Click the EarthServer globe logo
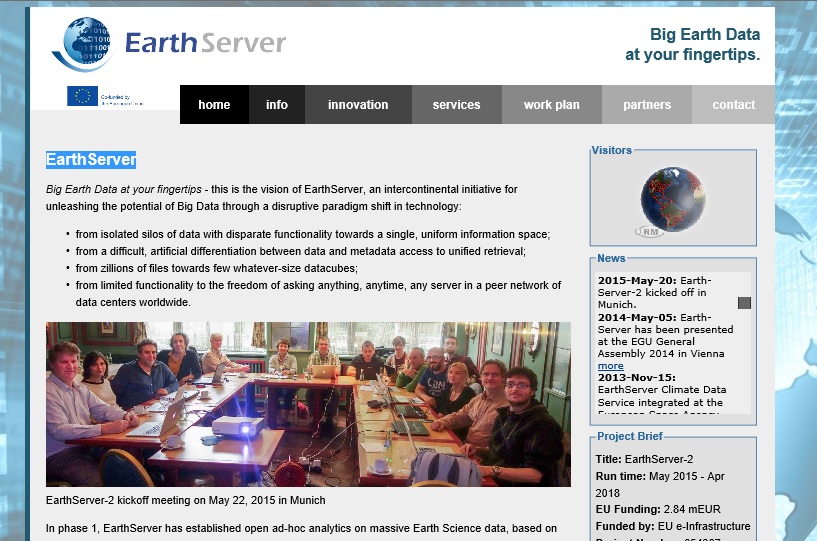The height and width of the screenshot is (541, 817). click(x=82, y=44)
